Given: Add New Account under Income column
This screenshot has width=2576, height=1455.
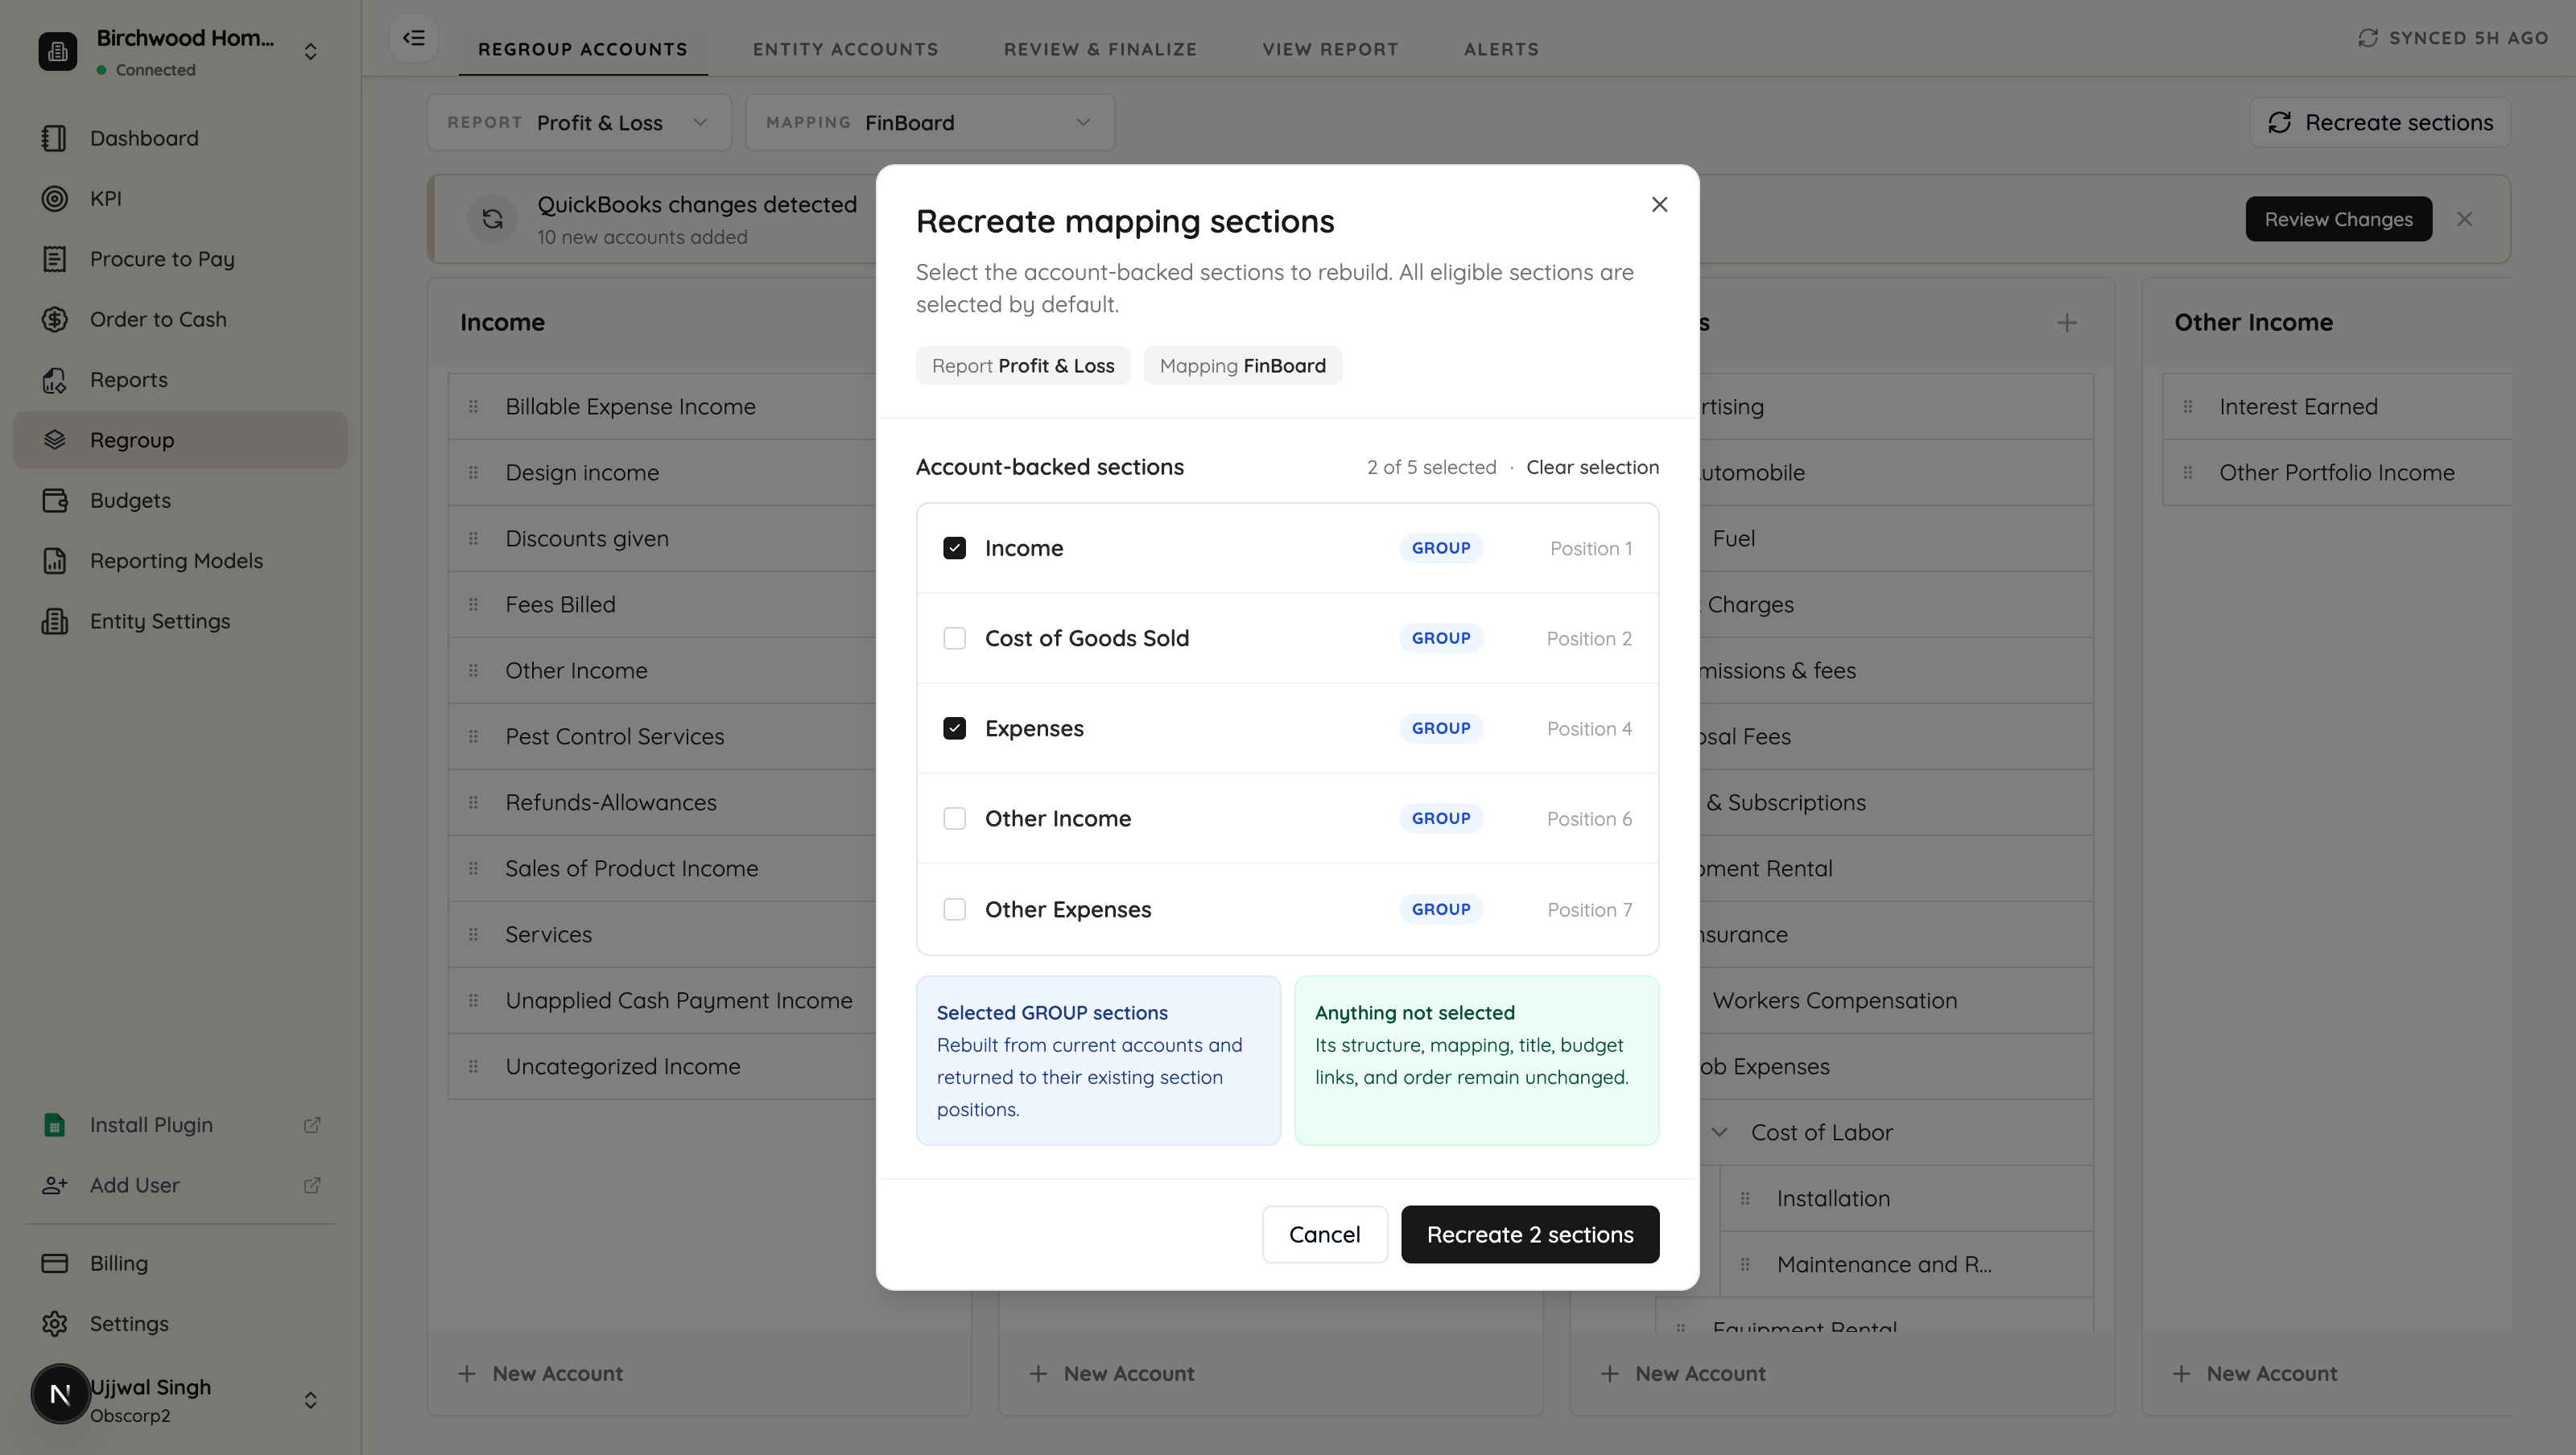Looking at the screenshot, I should click(x=540, y=1373).
